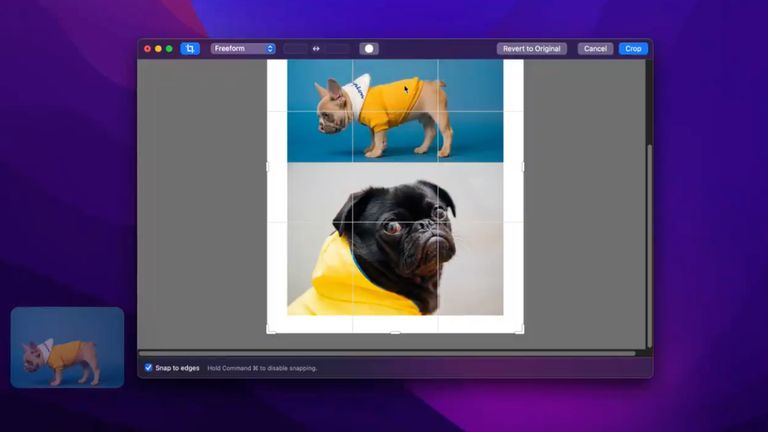Toggle the Snap to edges checkbox
Screen dimensions: 768x432
click(x=149, y=368)
